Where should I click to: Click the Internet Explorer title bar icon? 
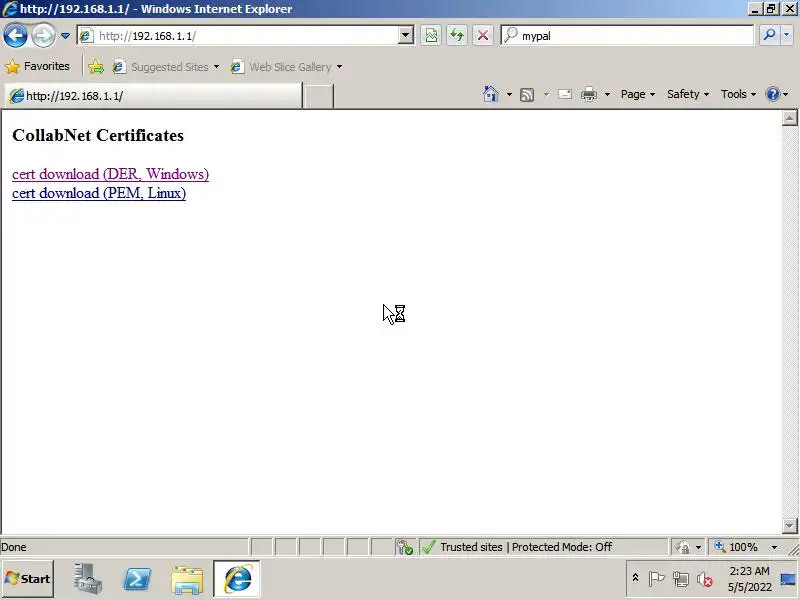click(x=10, y=9)
